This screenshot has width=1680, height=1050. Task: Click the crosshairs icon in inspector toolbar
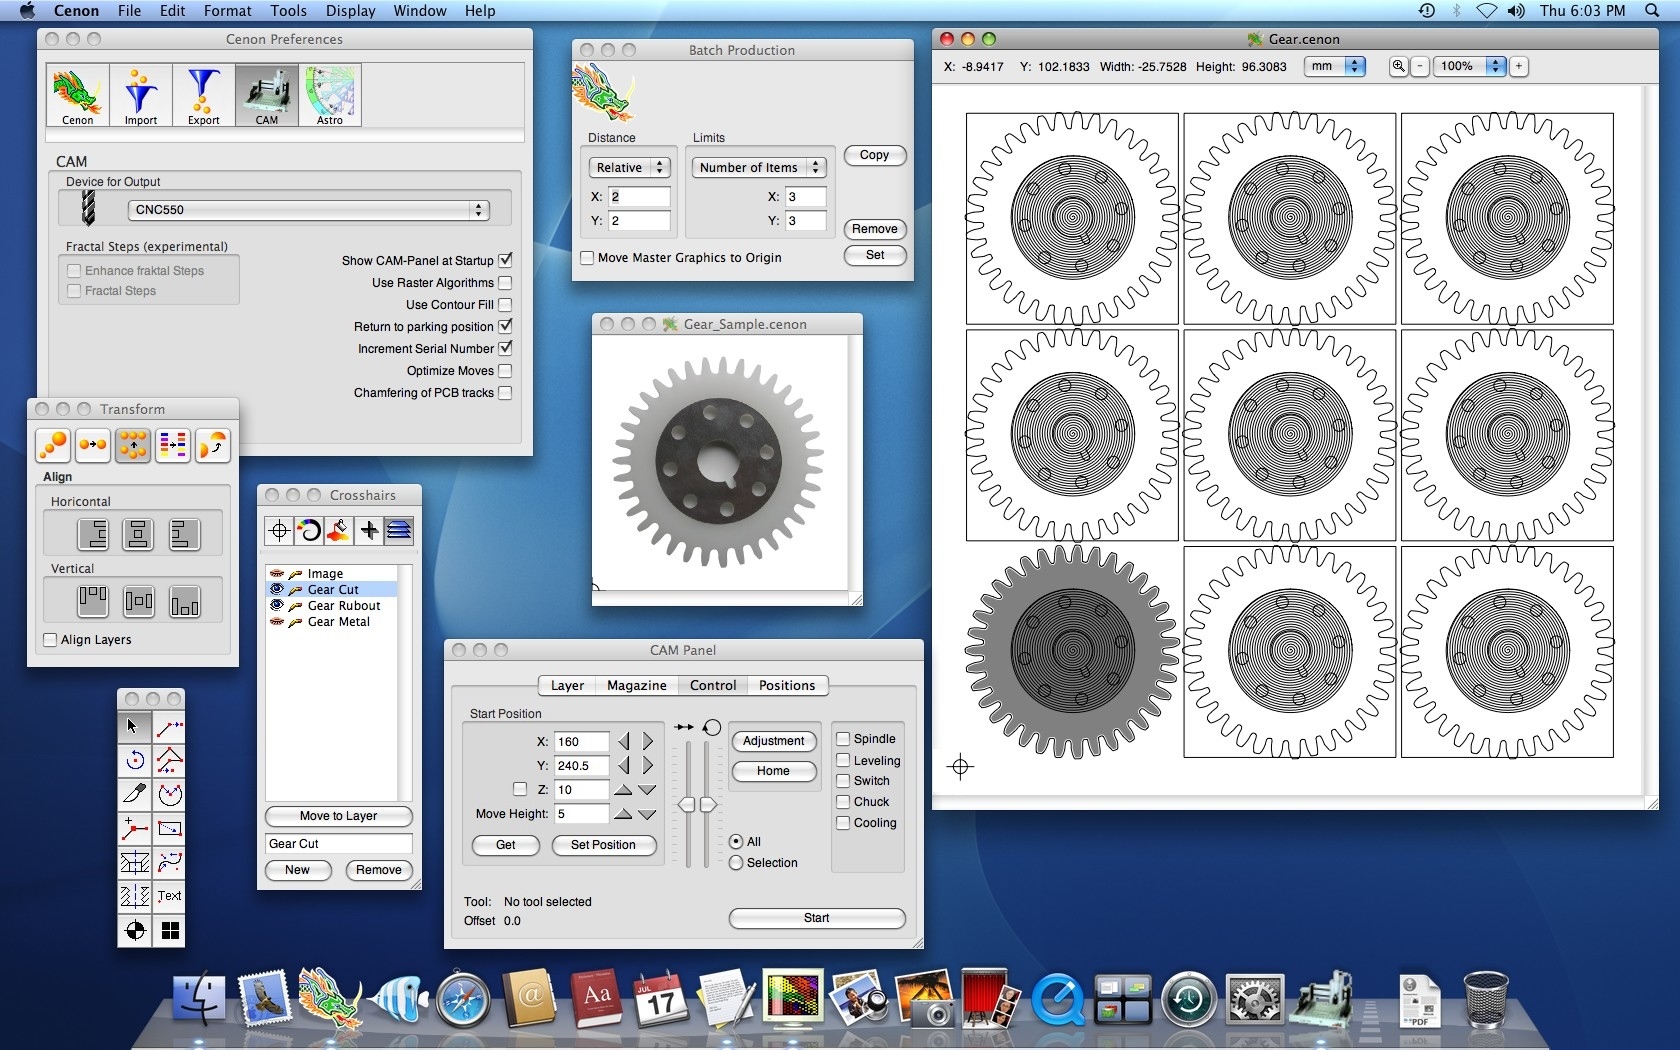[x=279, y=531]
